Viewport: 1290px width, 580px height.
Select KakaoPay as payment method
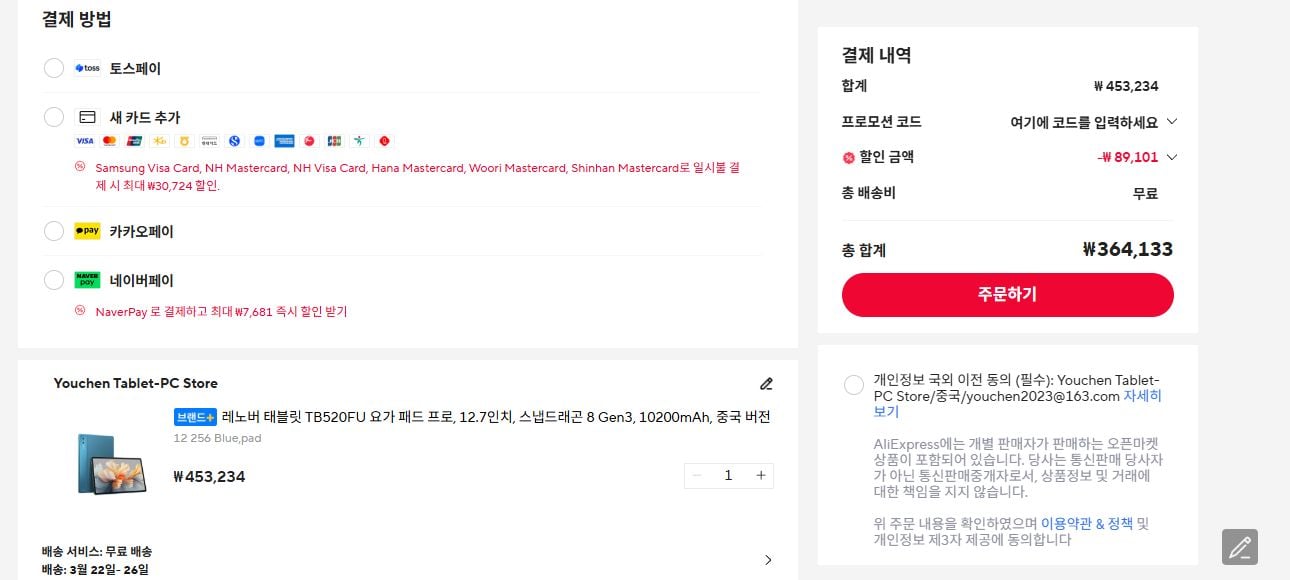pos(54,231)
